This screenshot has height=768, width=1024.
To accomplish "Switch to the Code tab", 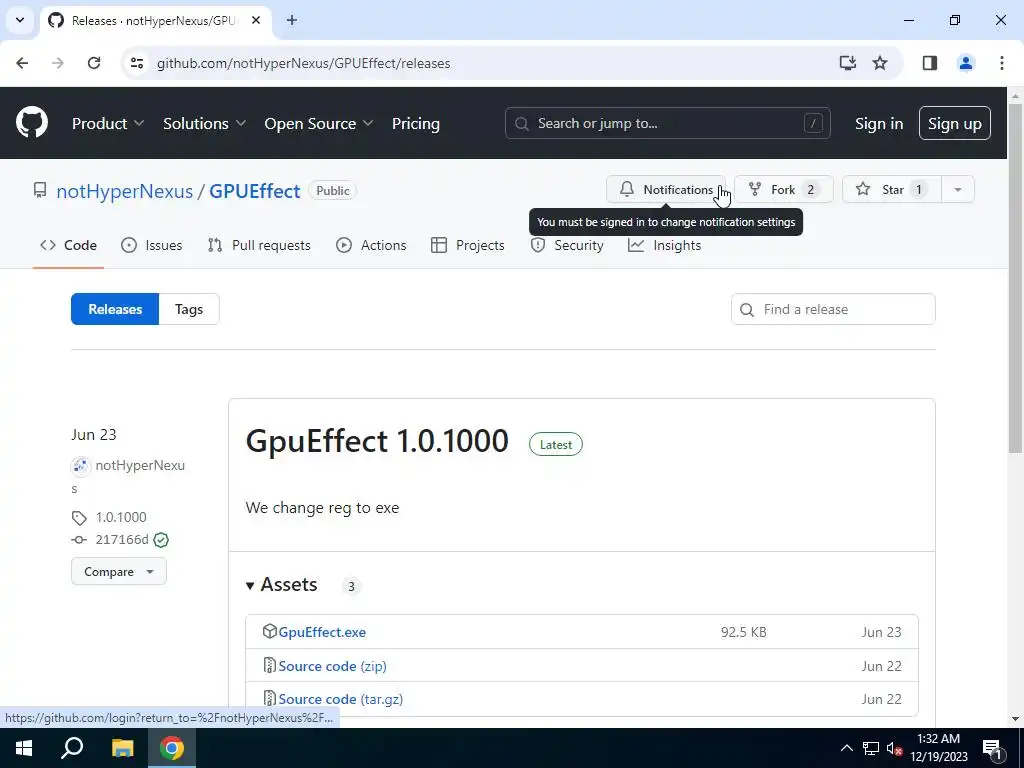I will 69,246.
